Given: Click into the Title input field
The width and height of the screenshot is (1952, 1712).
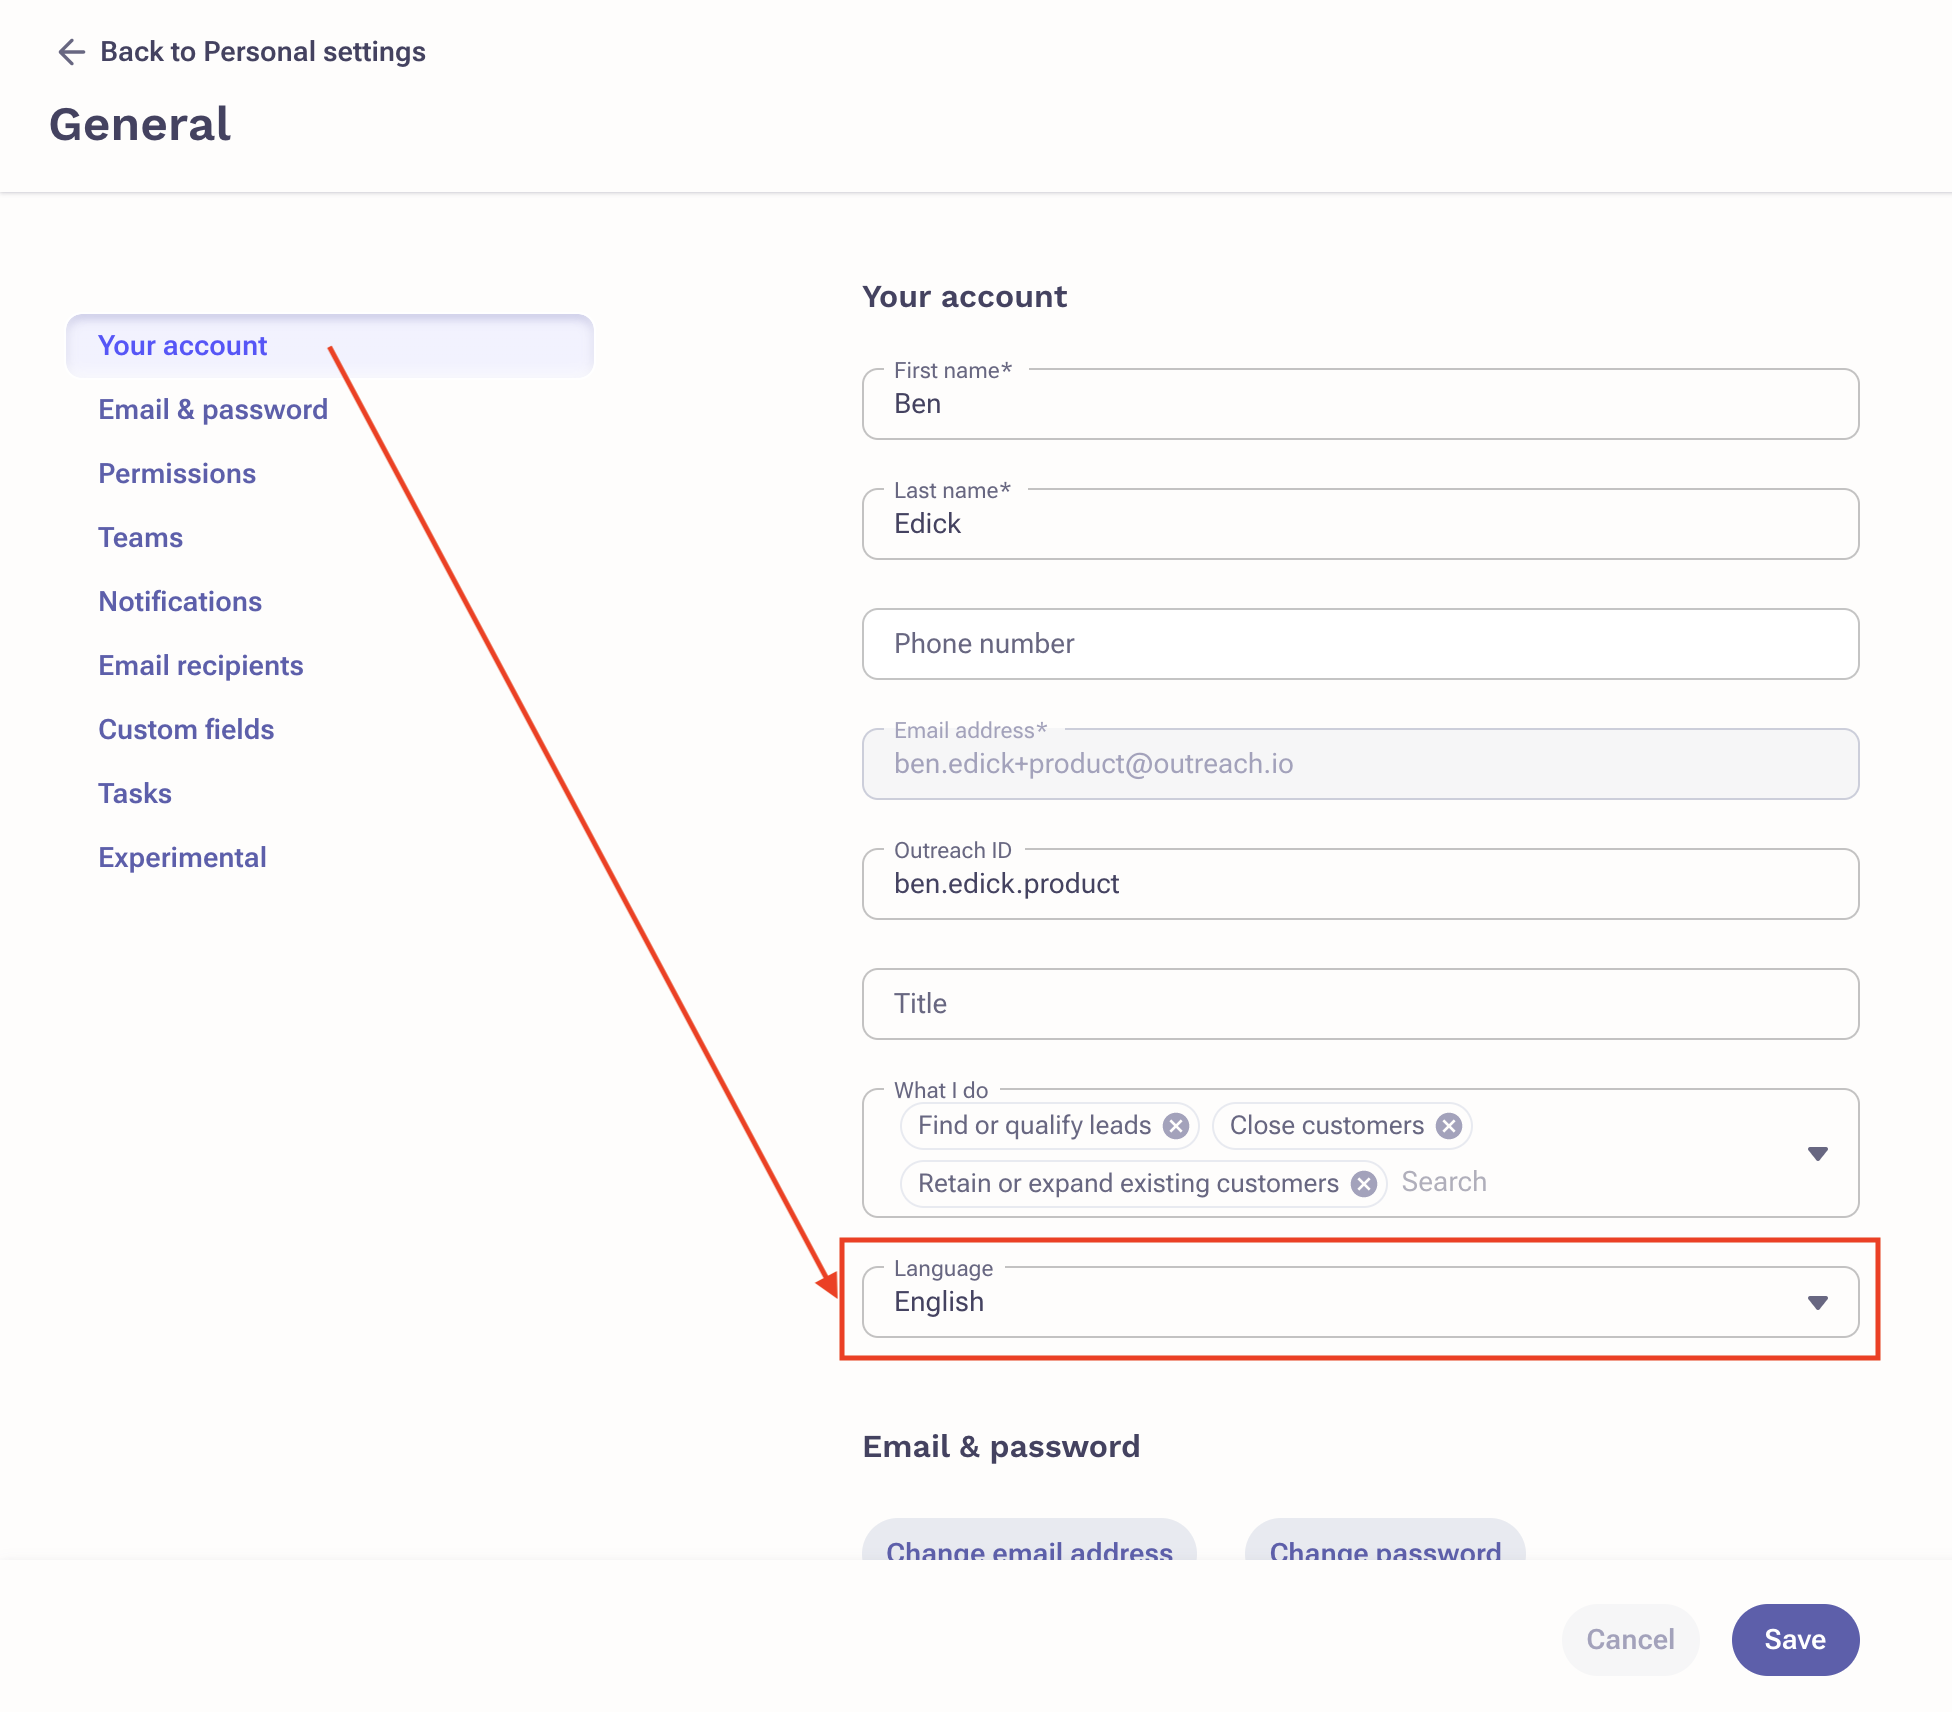Looking at the screenshot, I should click(1360, 1004).
